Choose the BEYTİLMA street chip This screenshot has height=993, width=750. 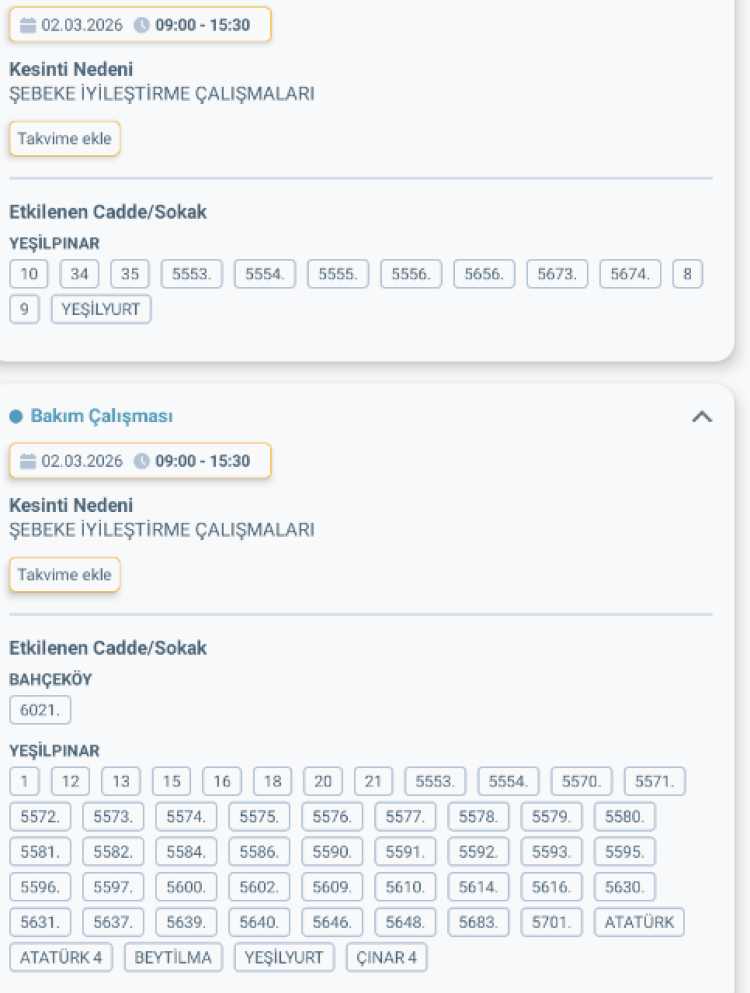[x=174, y=957]
